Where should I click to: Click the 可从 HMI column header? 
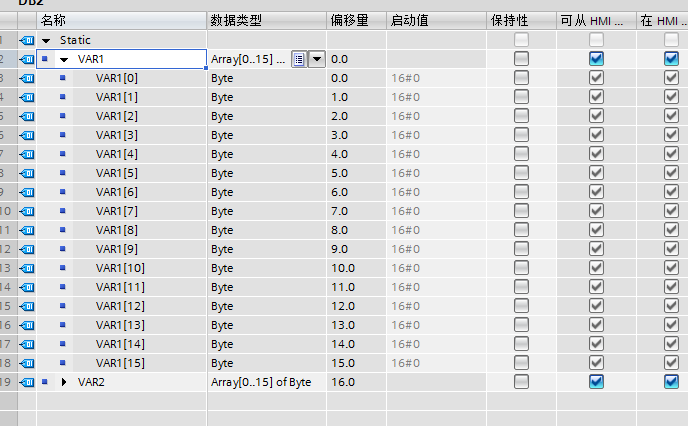596,21
